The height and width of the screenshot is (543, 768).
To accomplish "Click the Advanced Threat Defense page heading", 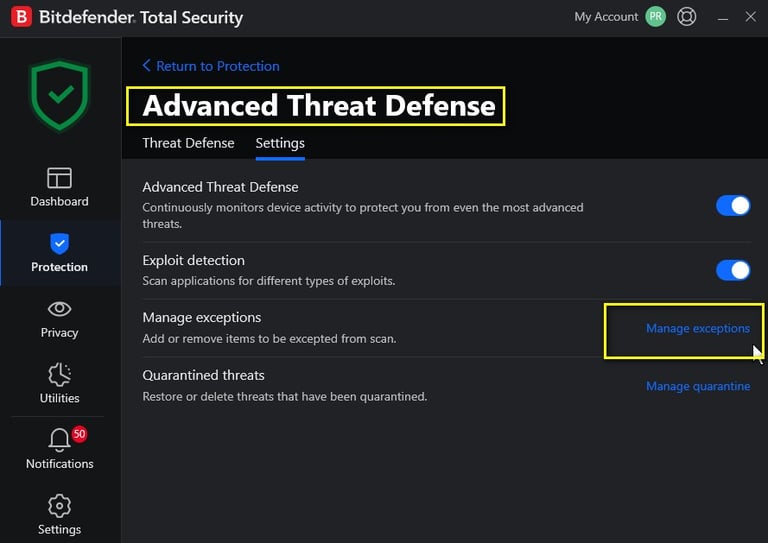I will point(319,106).
